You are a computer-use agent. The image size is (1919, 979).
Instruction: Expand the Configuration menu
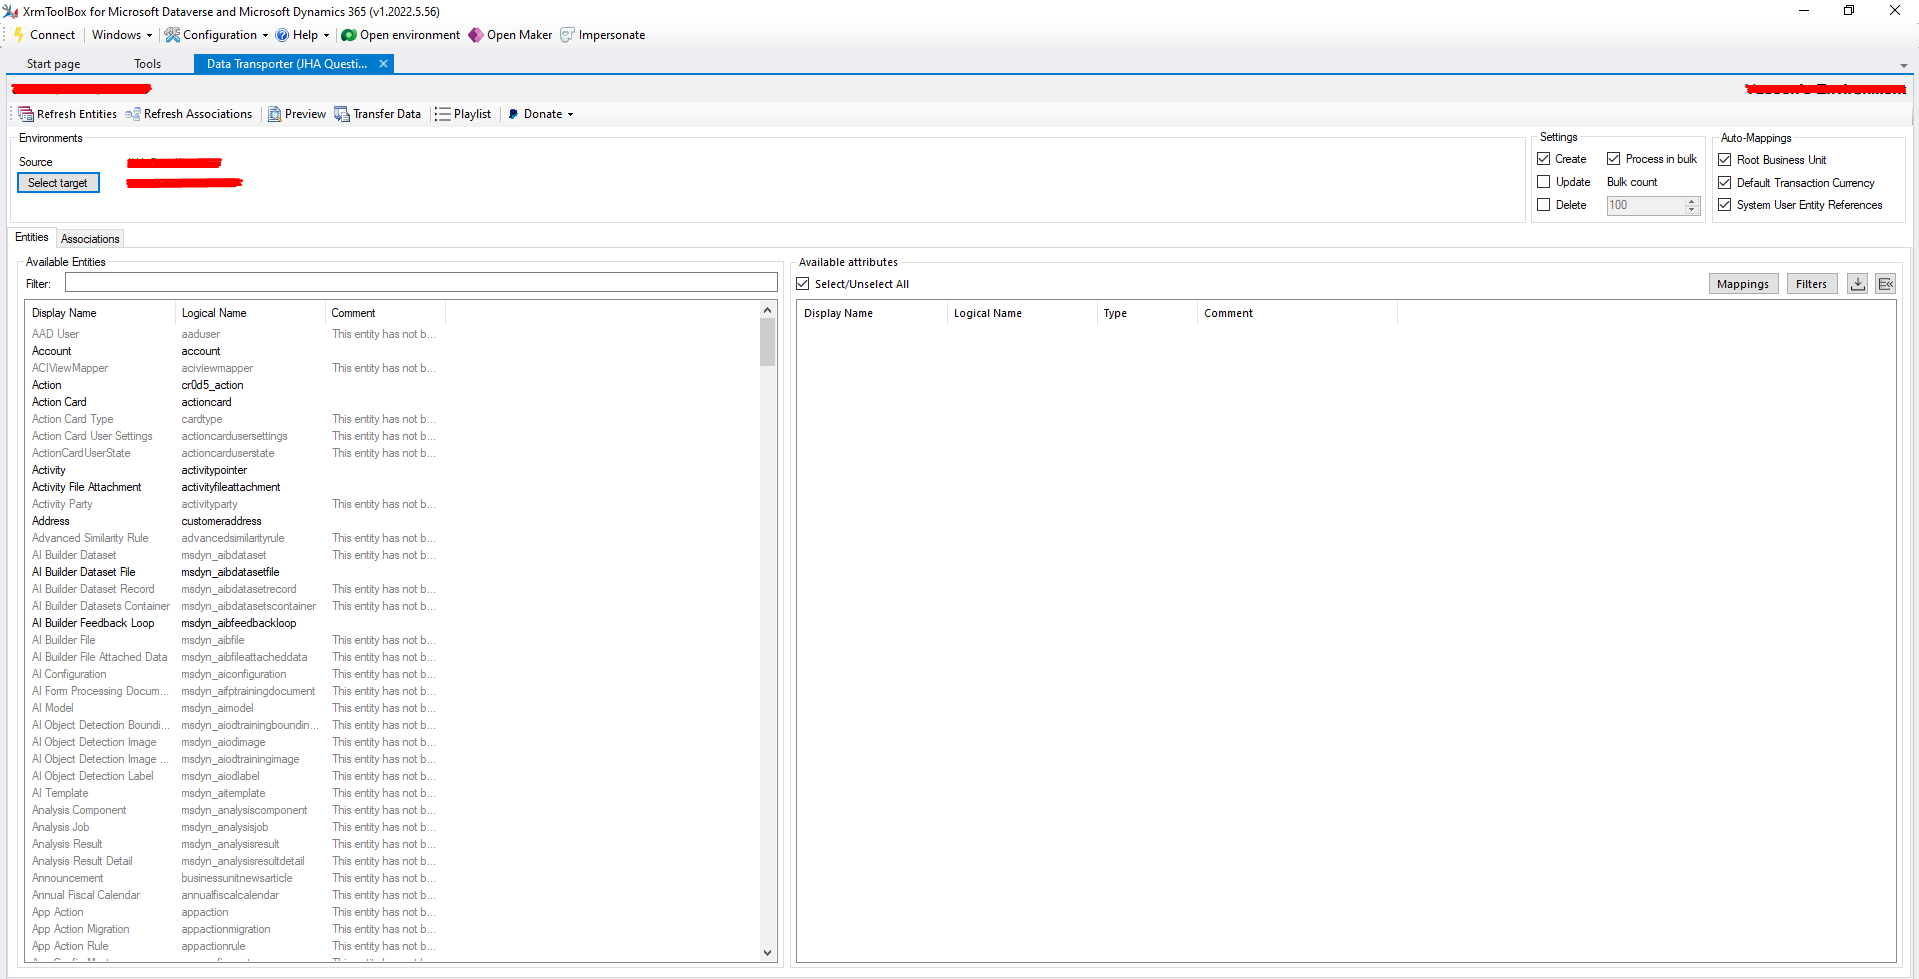tap(216, 34)
